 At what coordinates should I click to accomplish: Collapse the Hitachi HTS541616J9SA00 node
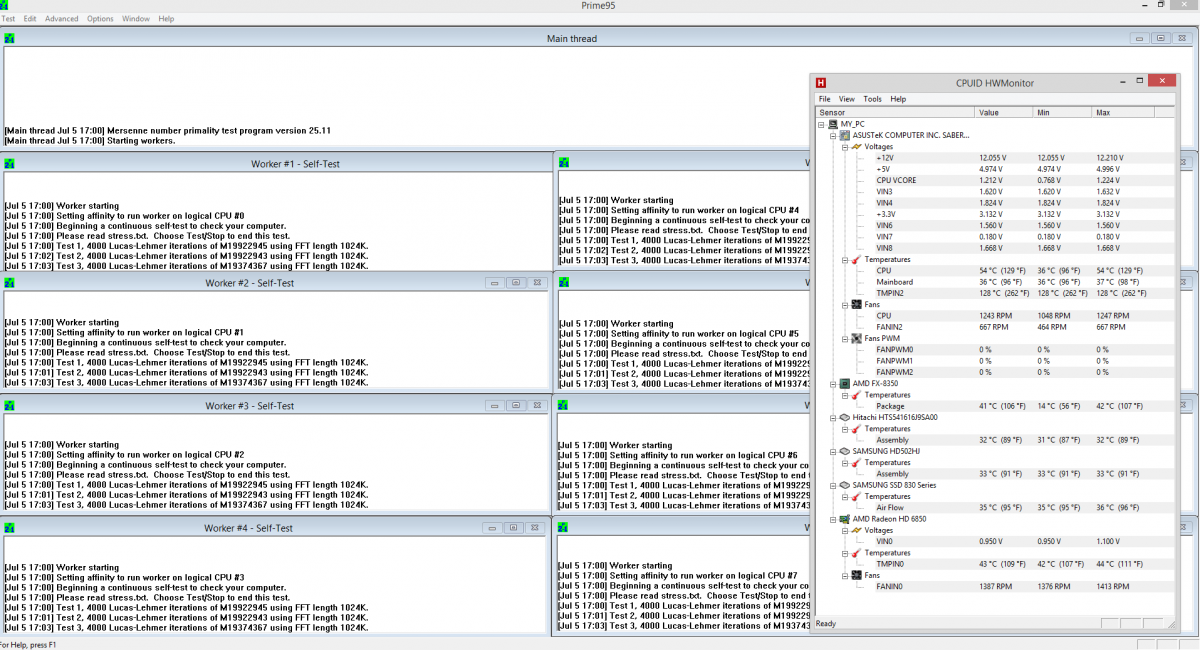pyautogui.click(x=833, y=417)
